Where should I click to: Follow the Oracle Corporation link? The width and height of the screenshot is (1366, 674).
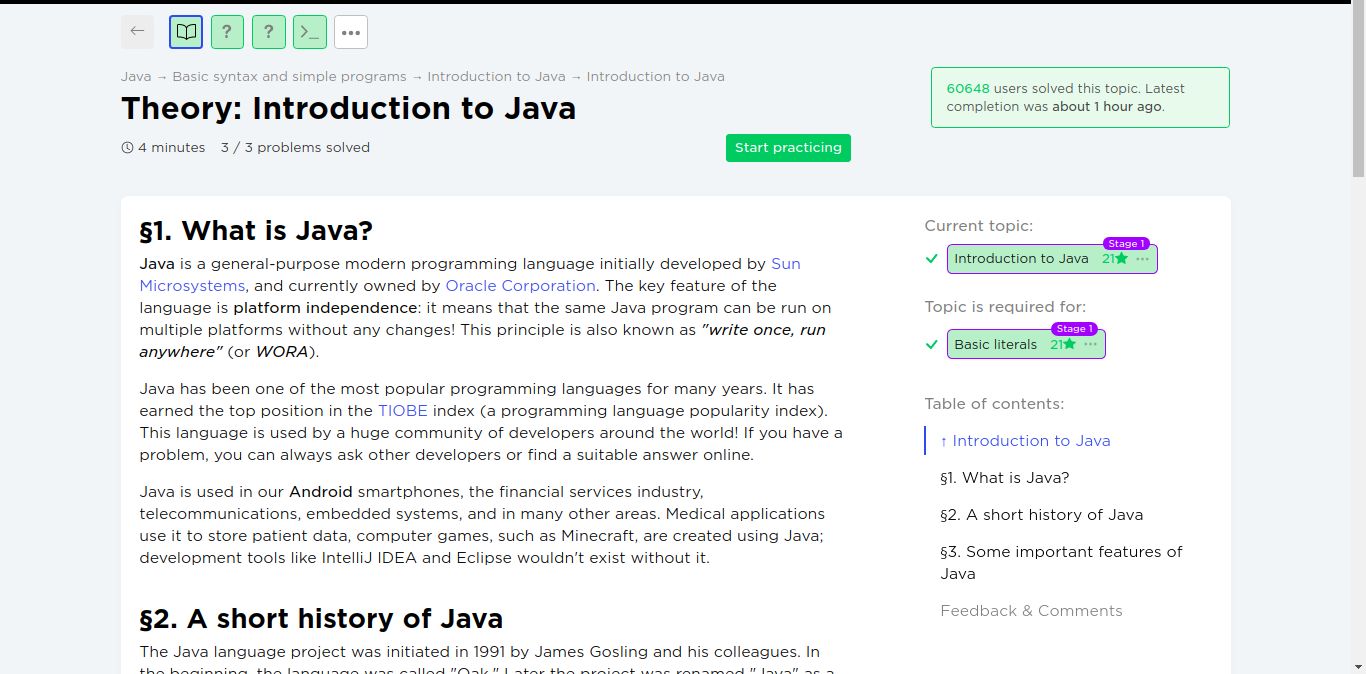click(520, 286)
